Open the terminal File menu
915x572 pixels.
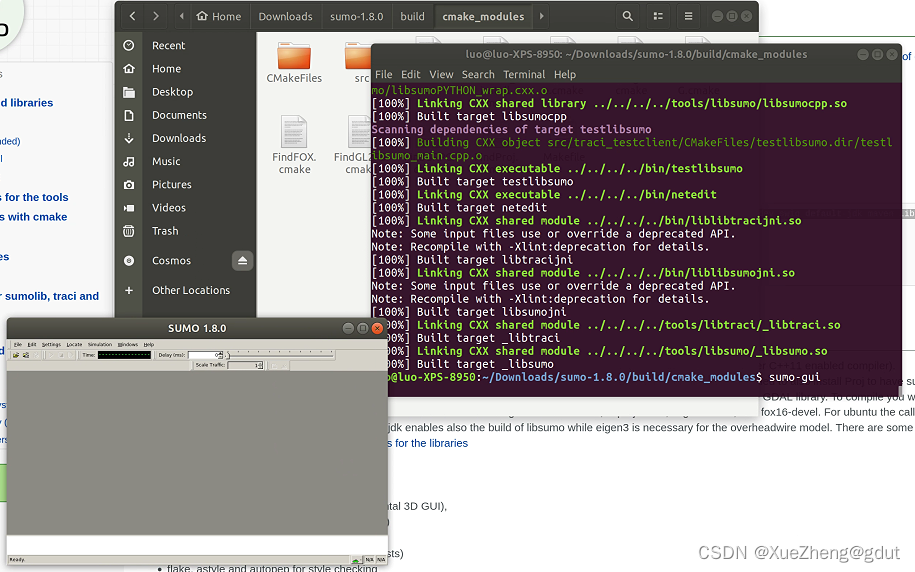click(x=383, y=75)
